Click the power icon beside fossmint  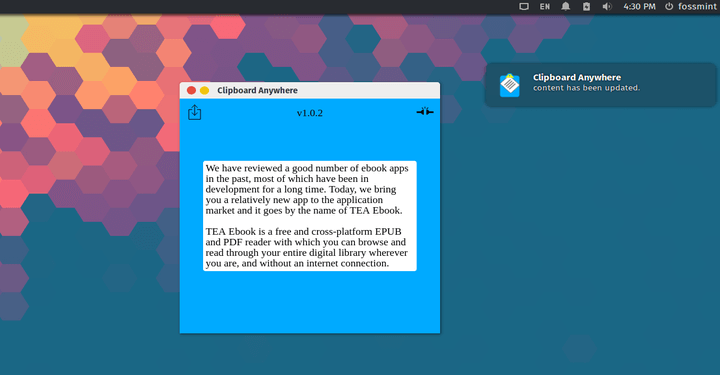coord(669,6)
